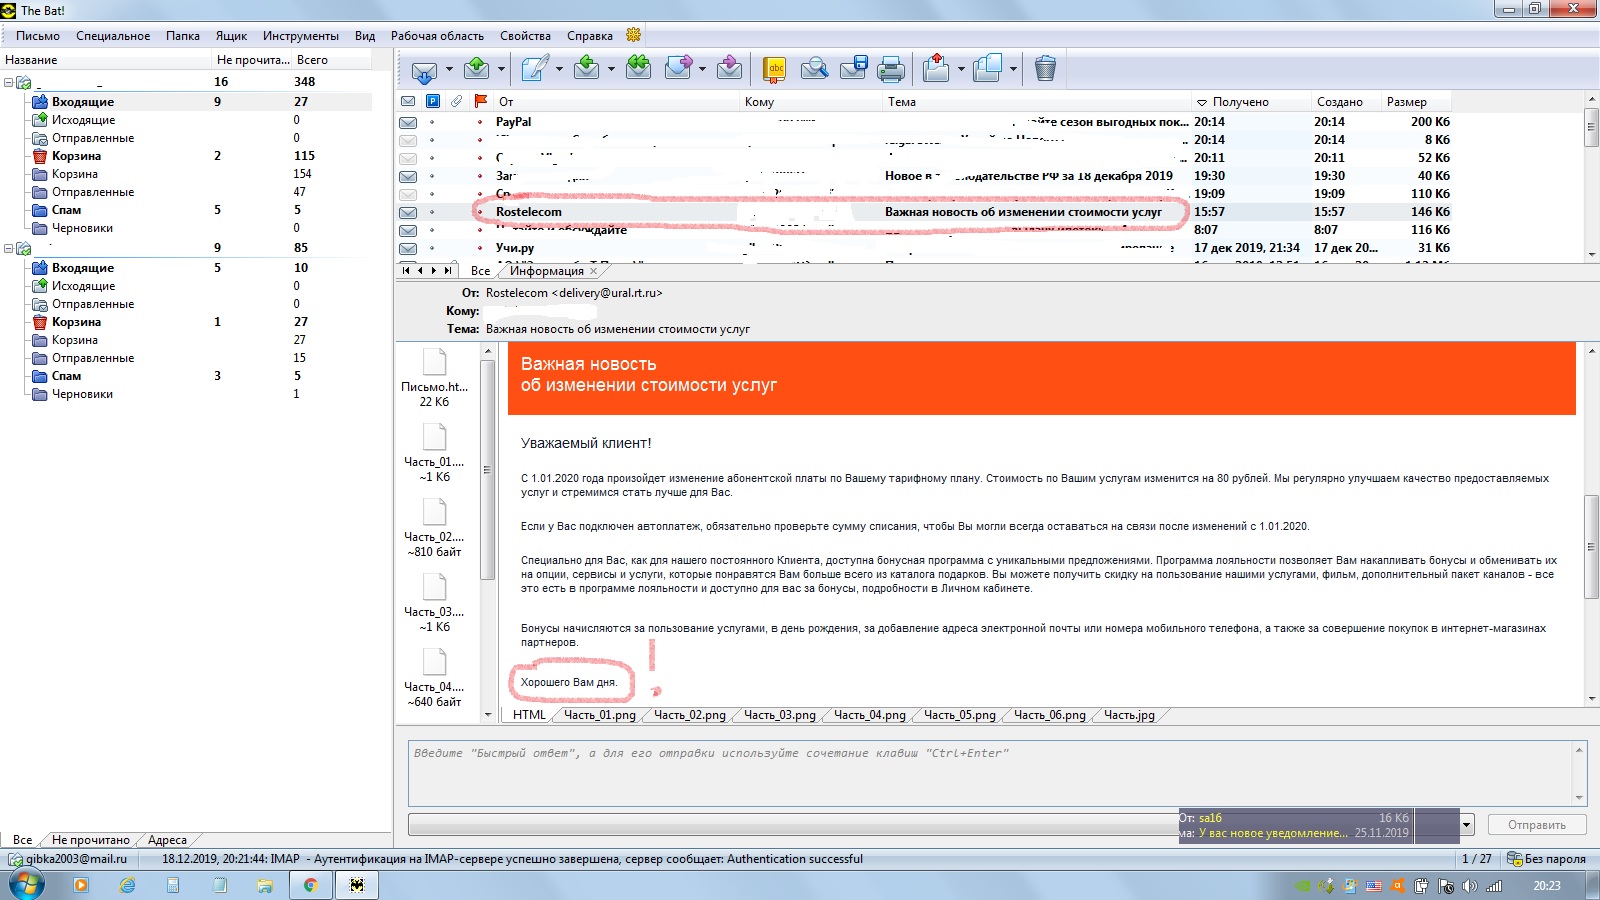Click the red flag column header

point(481,101)
